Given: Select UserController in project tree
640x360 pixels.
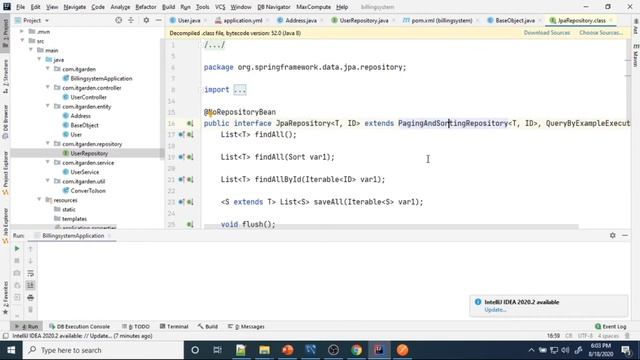Looking at the screenshot, I should click(88, 97).
